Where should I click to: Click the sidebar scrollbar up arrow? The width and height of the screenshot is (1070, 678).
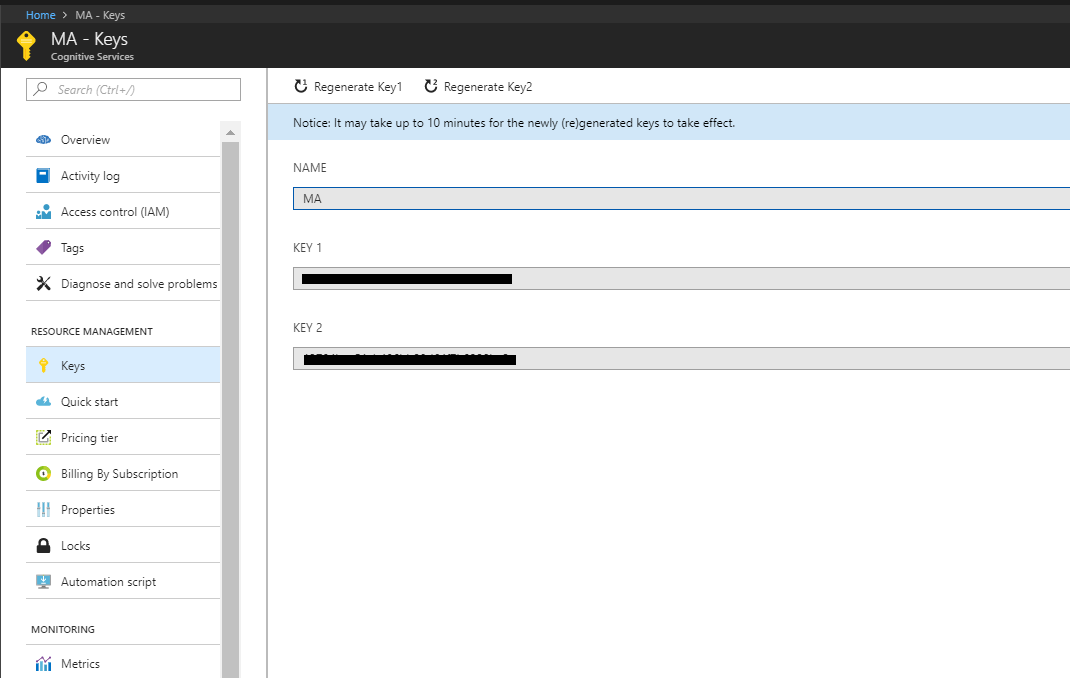click(231, 132)
